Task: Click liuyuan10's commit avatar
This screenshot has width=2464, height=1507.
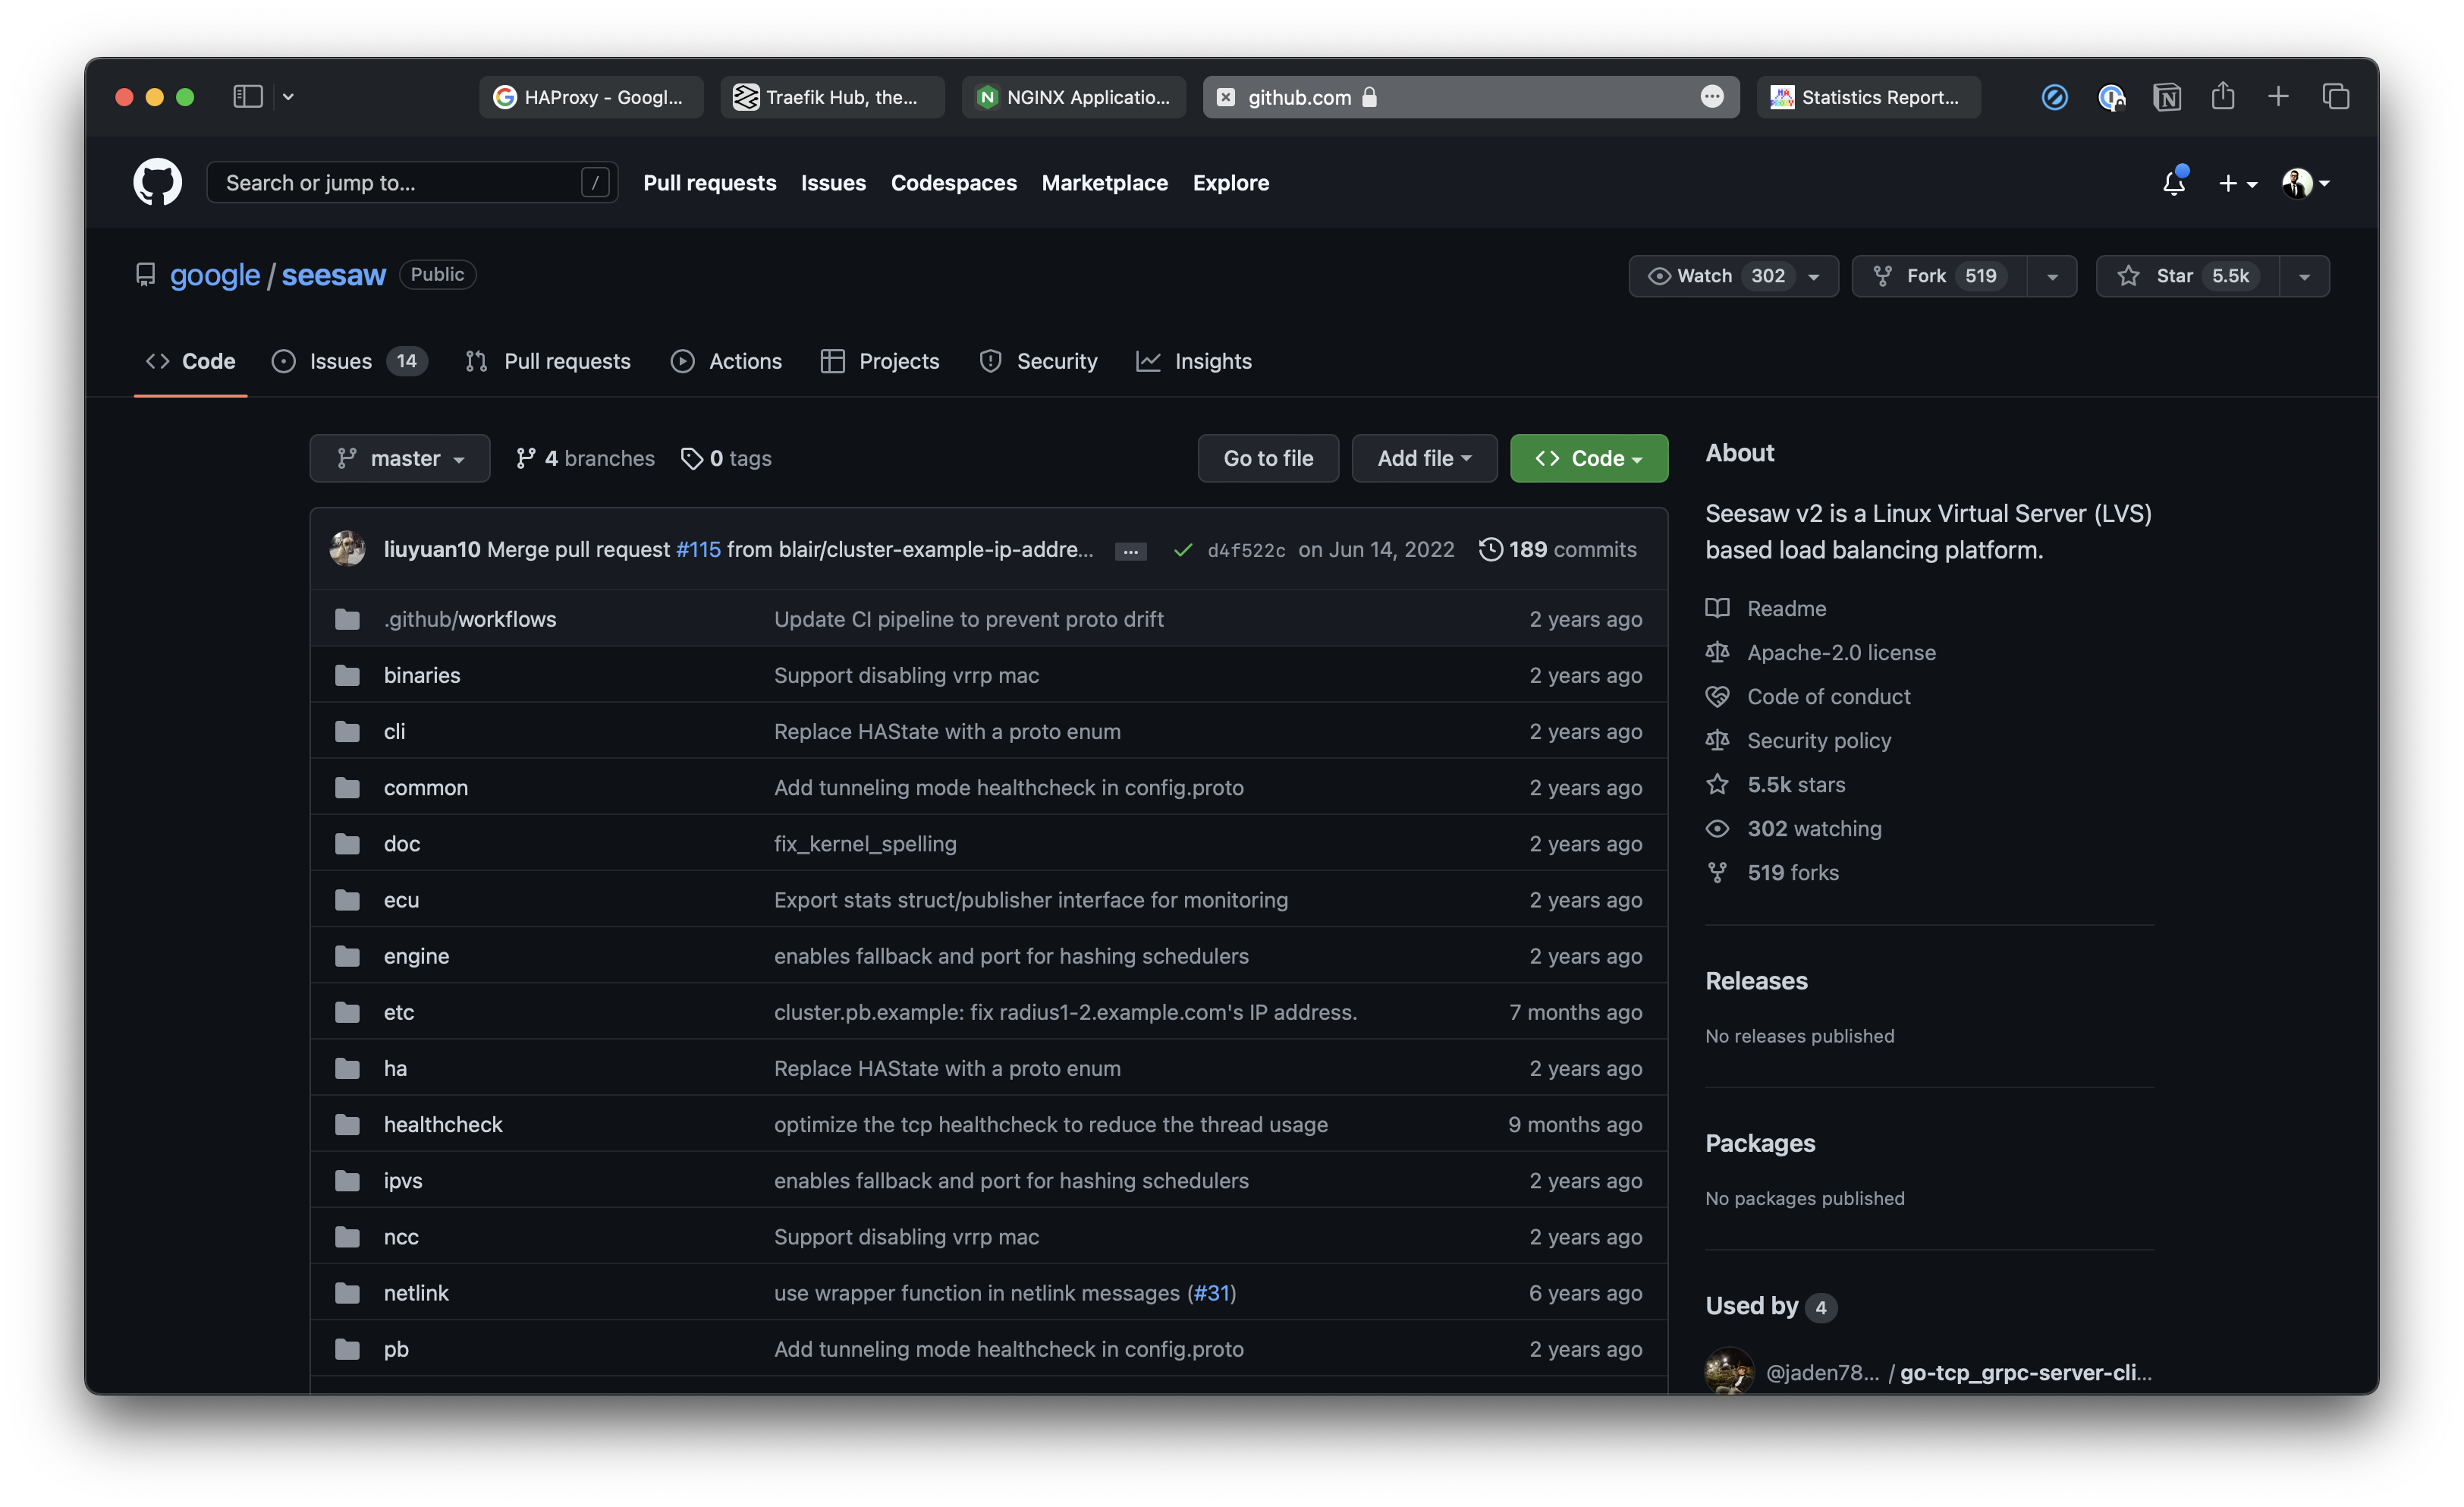Action: (x=347, y=549)
